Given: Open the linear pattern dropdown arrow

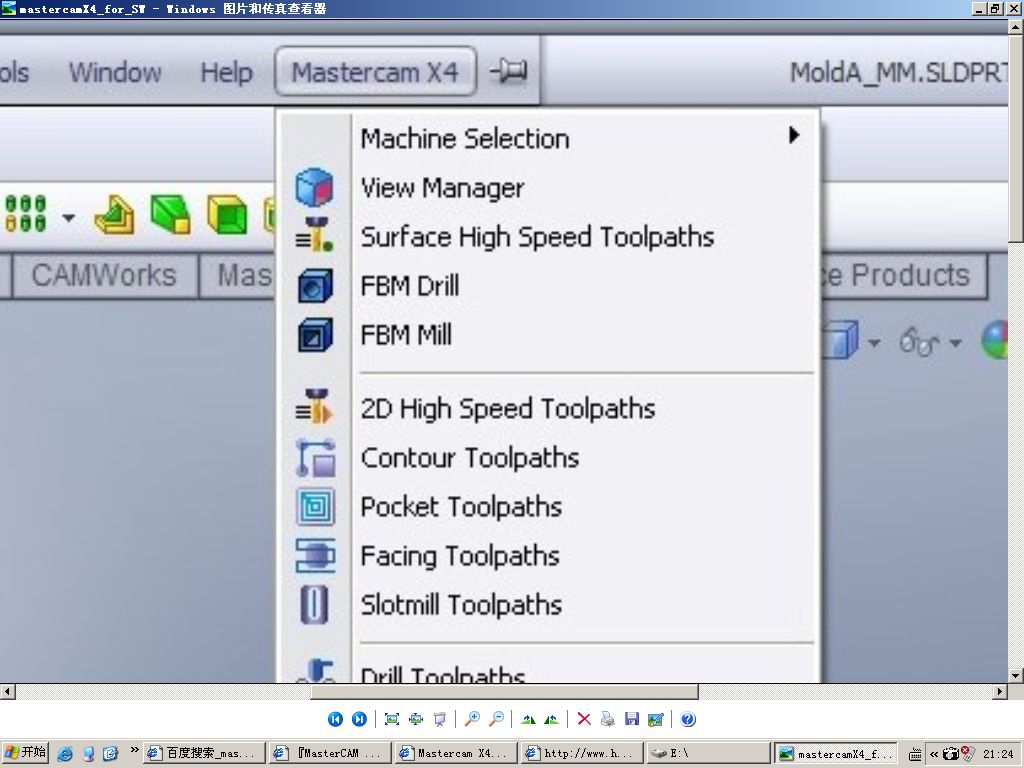Looking at the screenshot, I should pyautogui.click(x=69, y=217).
